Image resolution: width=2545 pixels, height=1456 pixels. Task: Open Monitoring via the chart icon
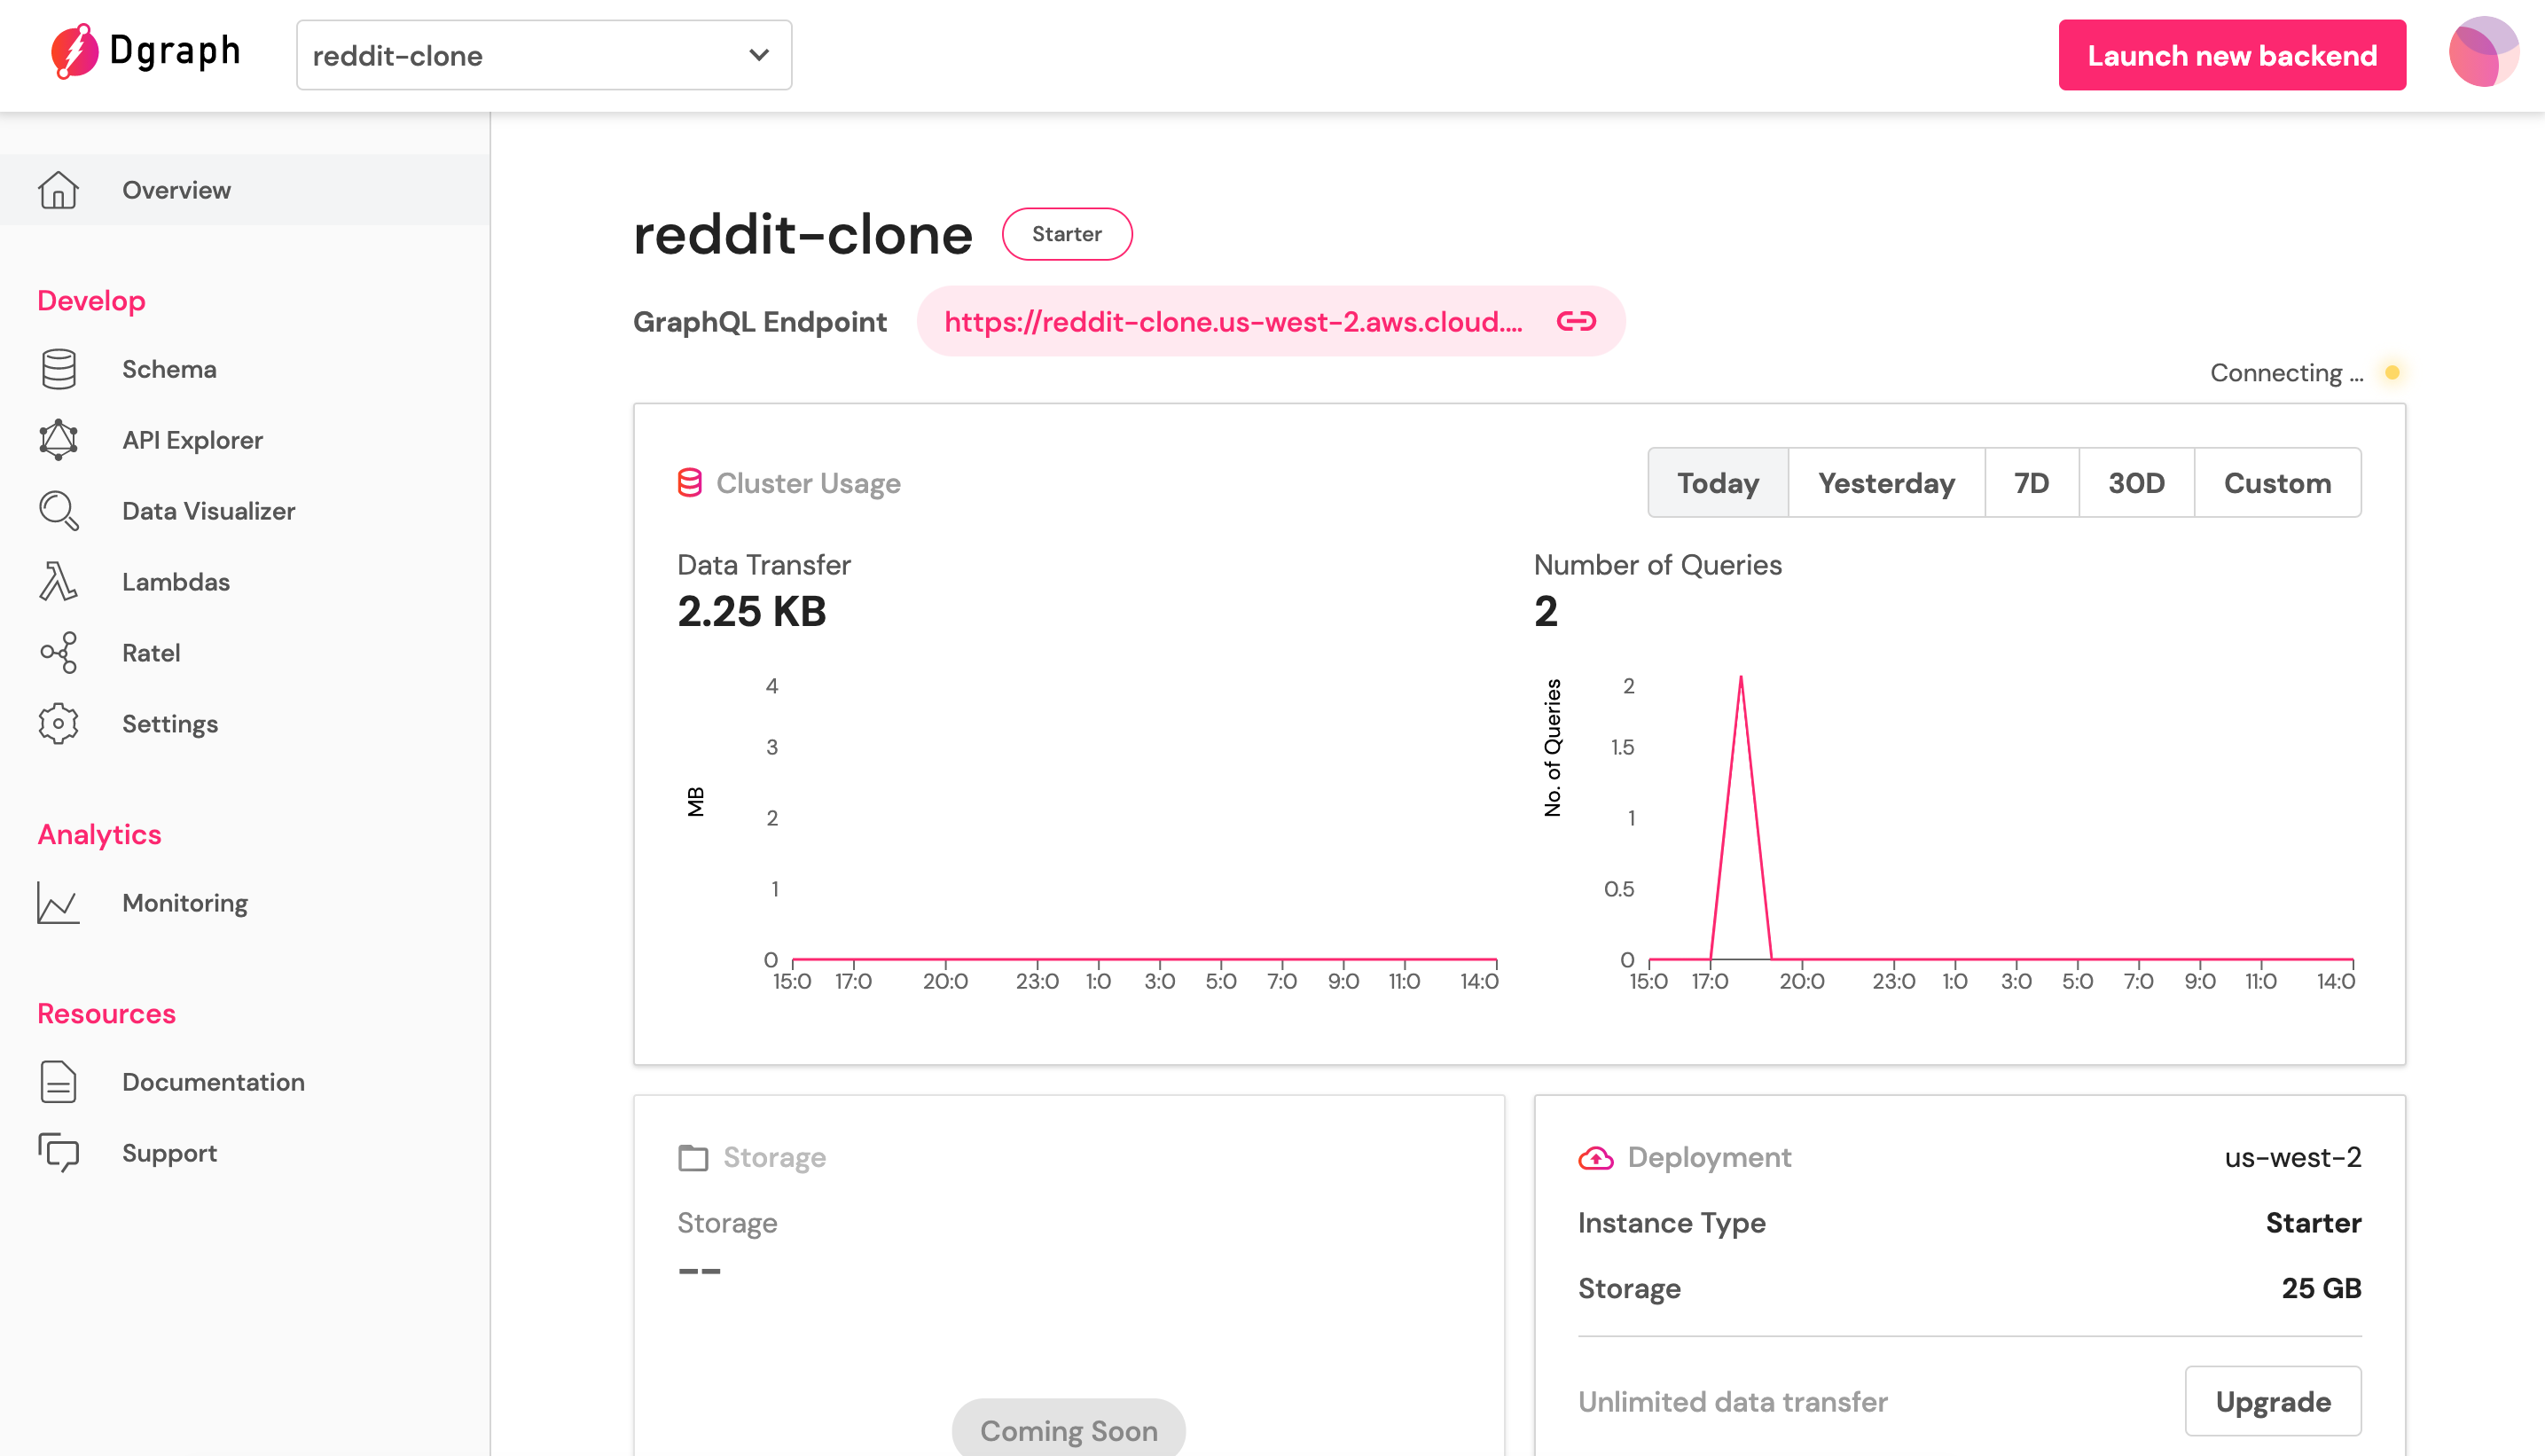tap(58, 903)
